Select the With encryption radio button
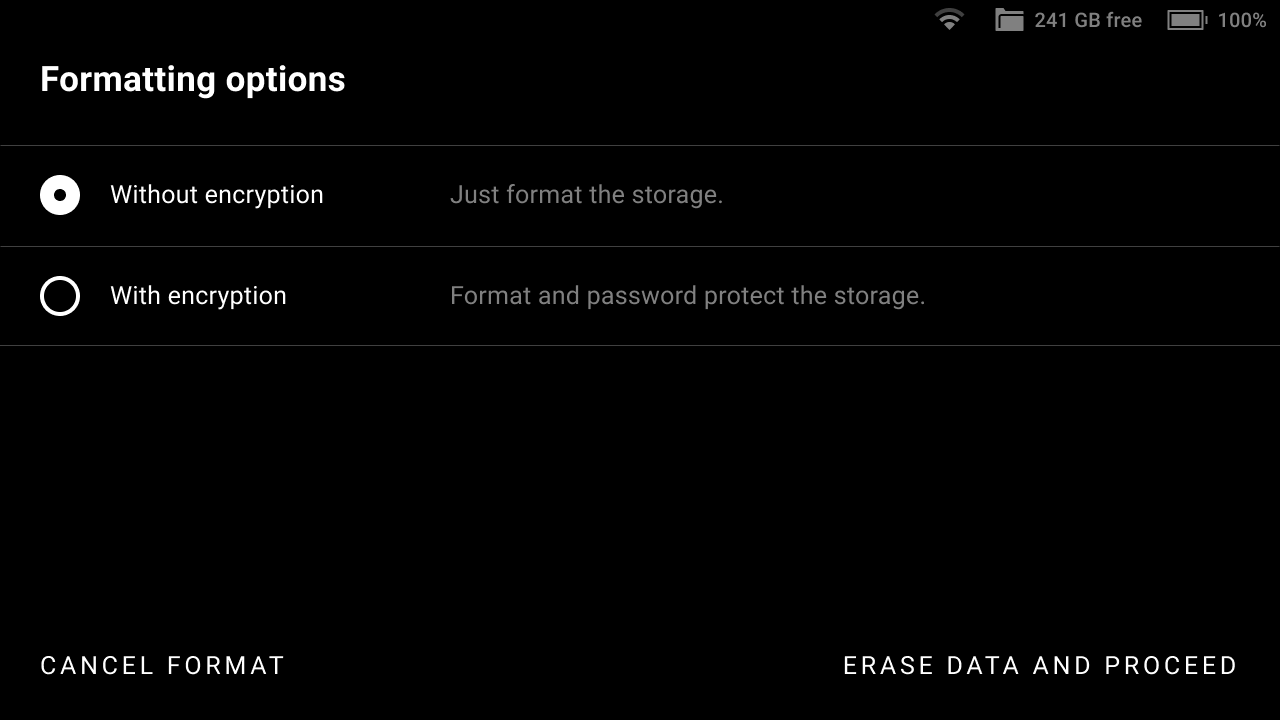This screenshot has width=1280, height=720. (x=60, y=296)
